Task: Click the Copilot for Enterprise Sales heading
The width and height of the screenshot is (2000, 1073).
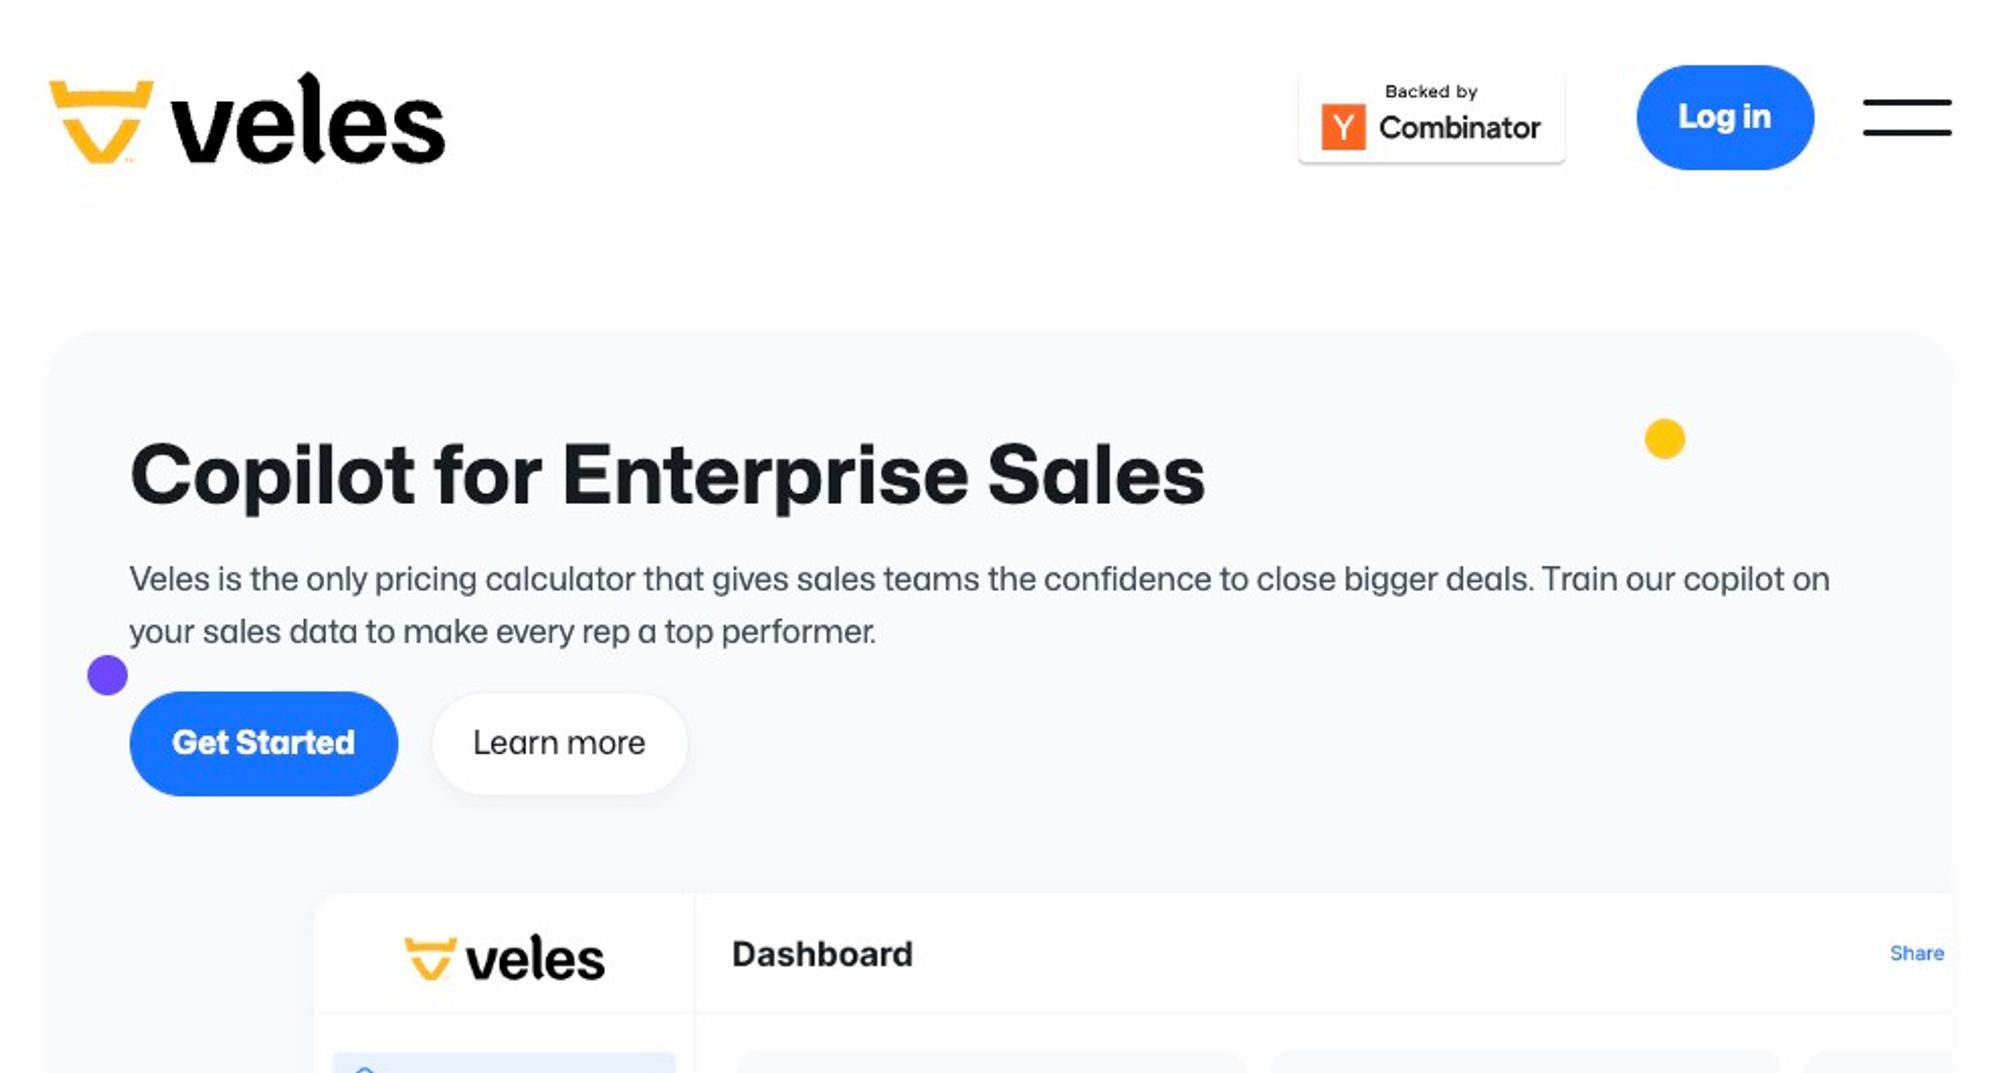Action: pos(667,475)
